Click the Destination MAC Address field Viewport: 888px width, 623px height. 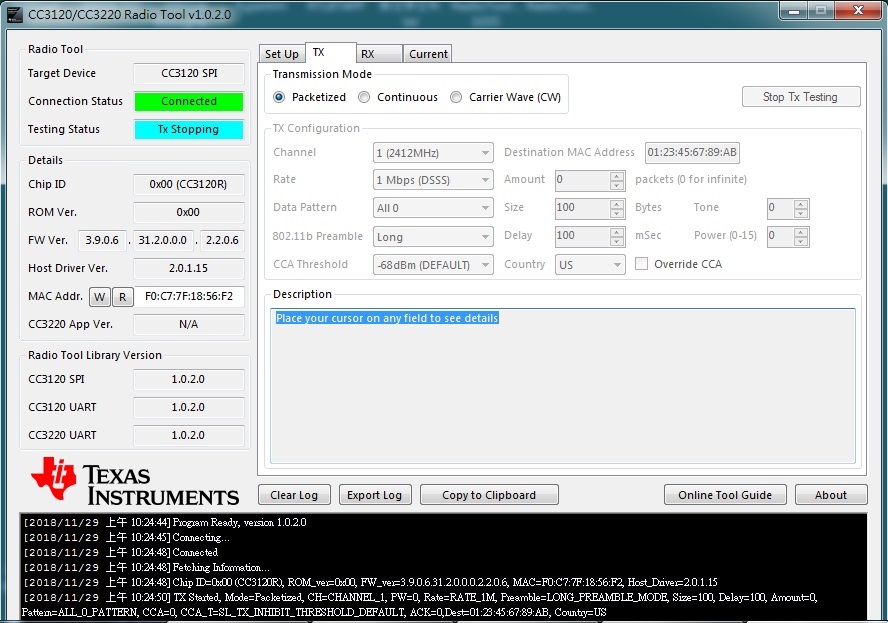pyautogui.click(x=692, y=152)
